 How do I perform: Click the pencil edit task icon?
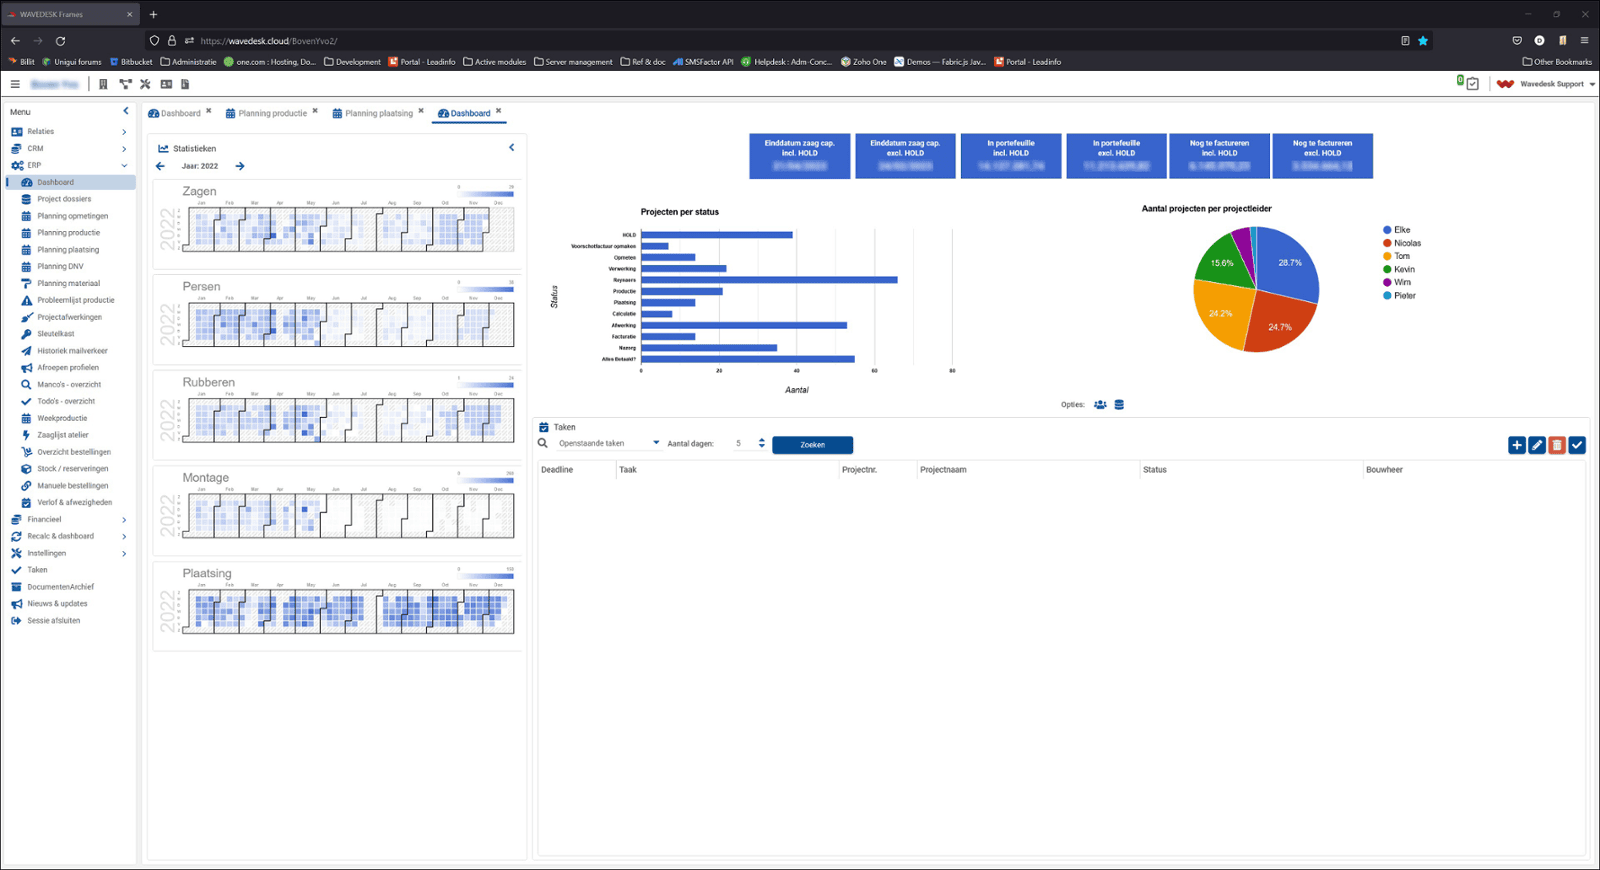point(1537,445)
